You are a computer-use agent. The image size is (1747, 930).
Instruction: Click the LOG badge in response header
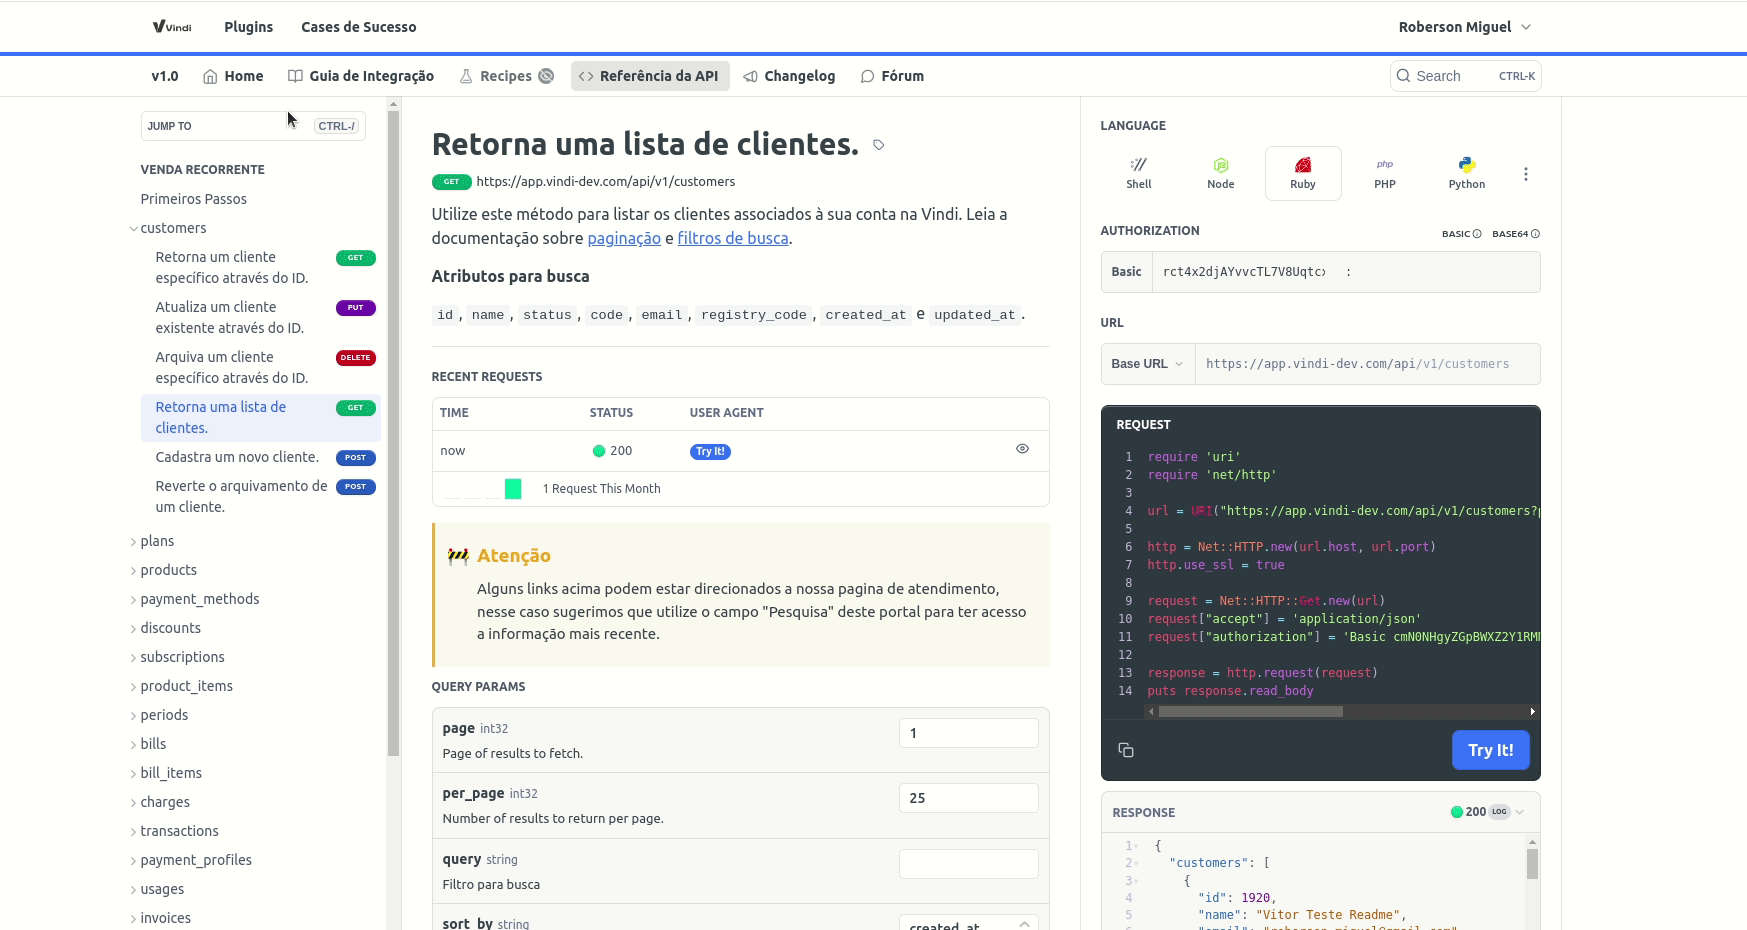click(1499, 812)
